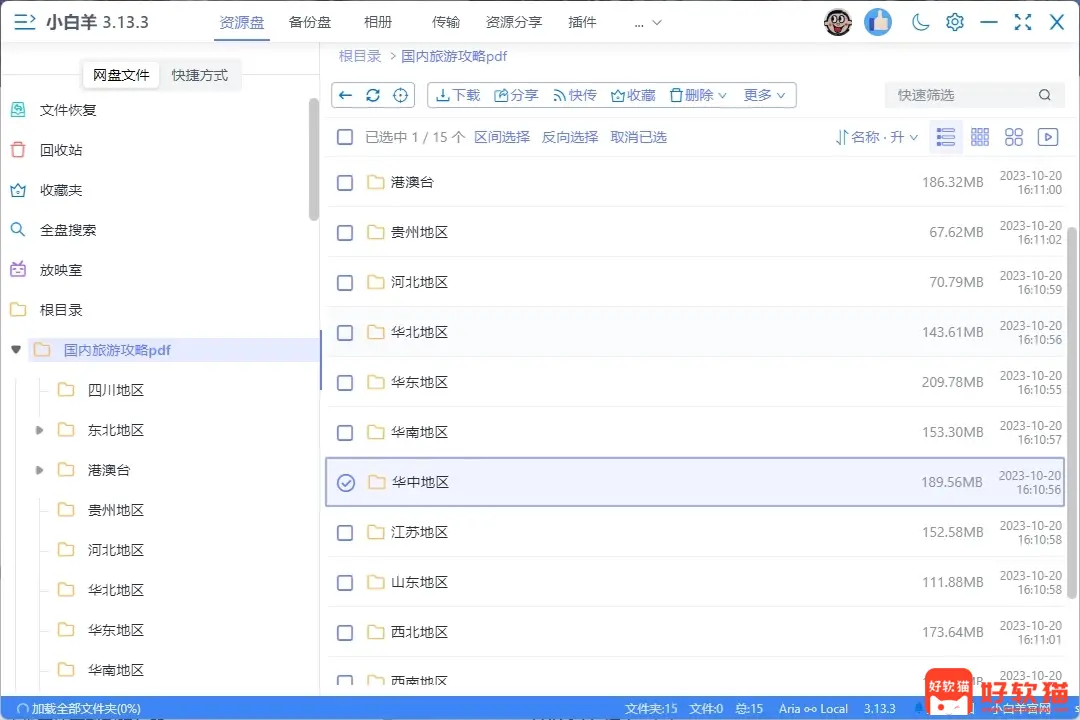
Task: Check the 河北地区 folder checkbox
Action: (345, 282)
